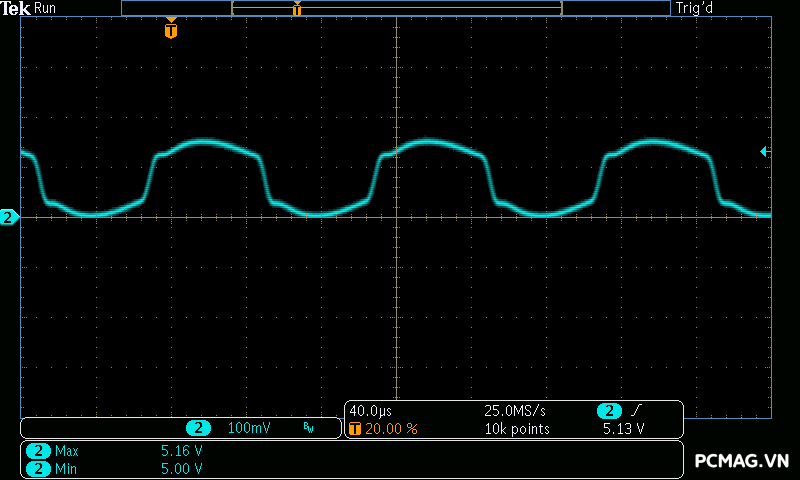This screenshot has width=800, height=480.
Task: Click the orange T icon beside 20.00 %
Action: point(355,429)
